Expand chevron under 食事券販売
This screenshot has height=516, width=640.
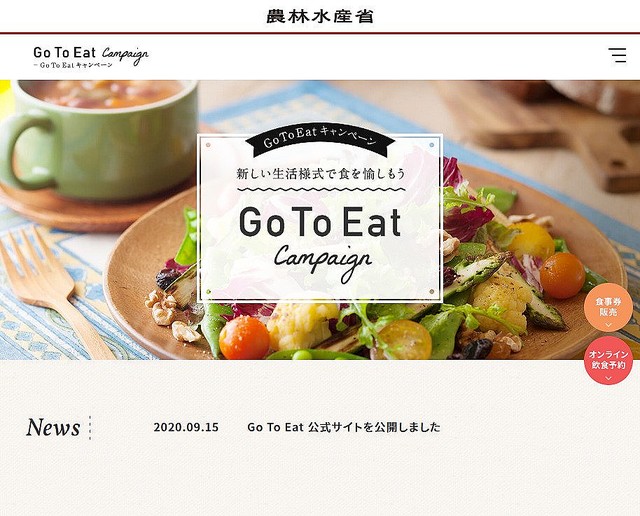click(608, 325)
